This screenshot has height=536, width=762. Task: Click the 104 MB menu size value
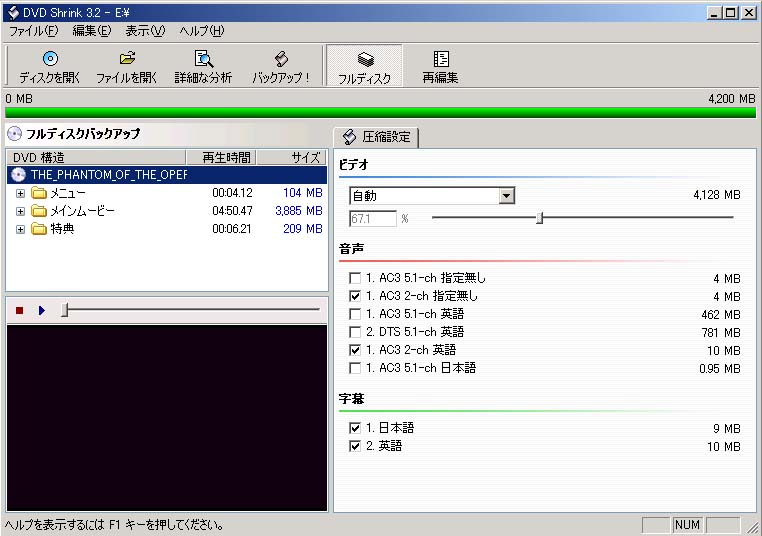click(x=303, y=193)
